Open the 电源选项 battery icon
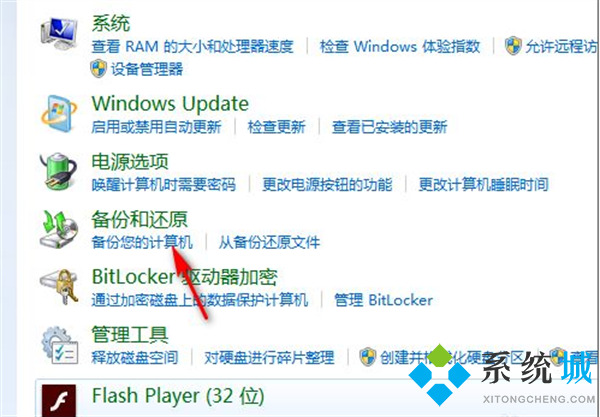This screenshot has height=417, width=600. point(59,171)
